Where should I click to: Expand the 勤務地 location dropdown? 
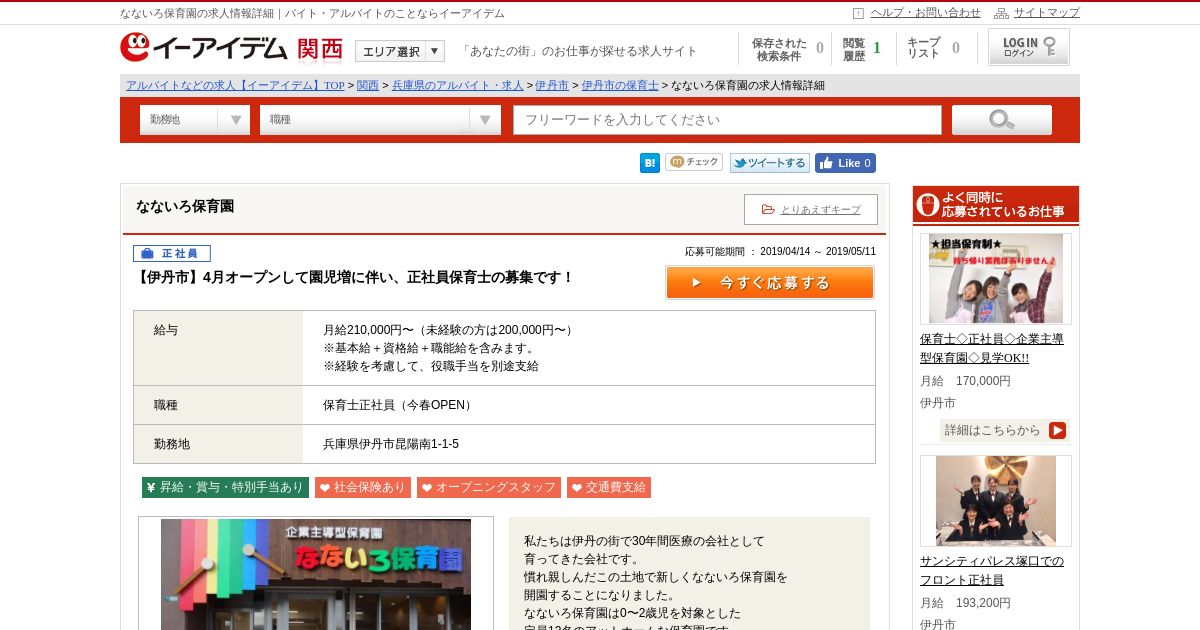(x=195, y=120)
